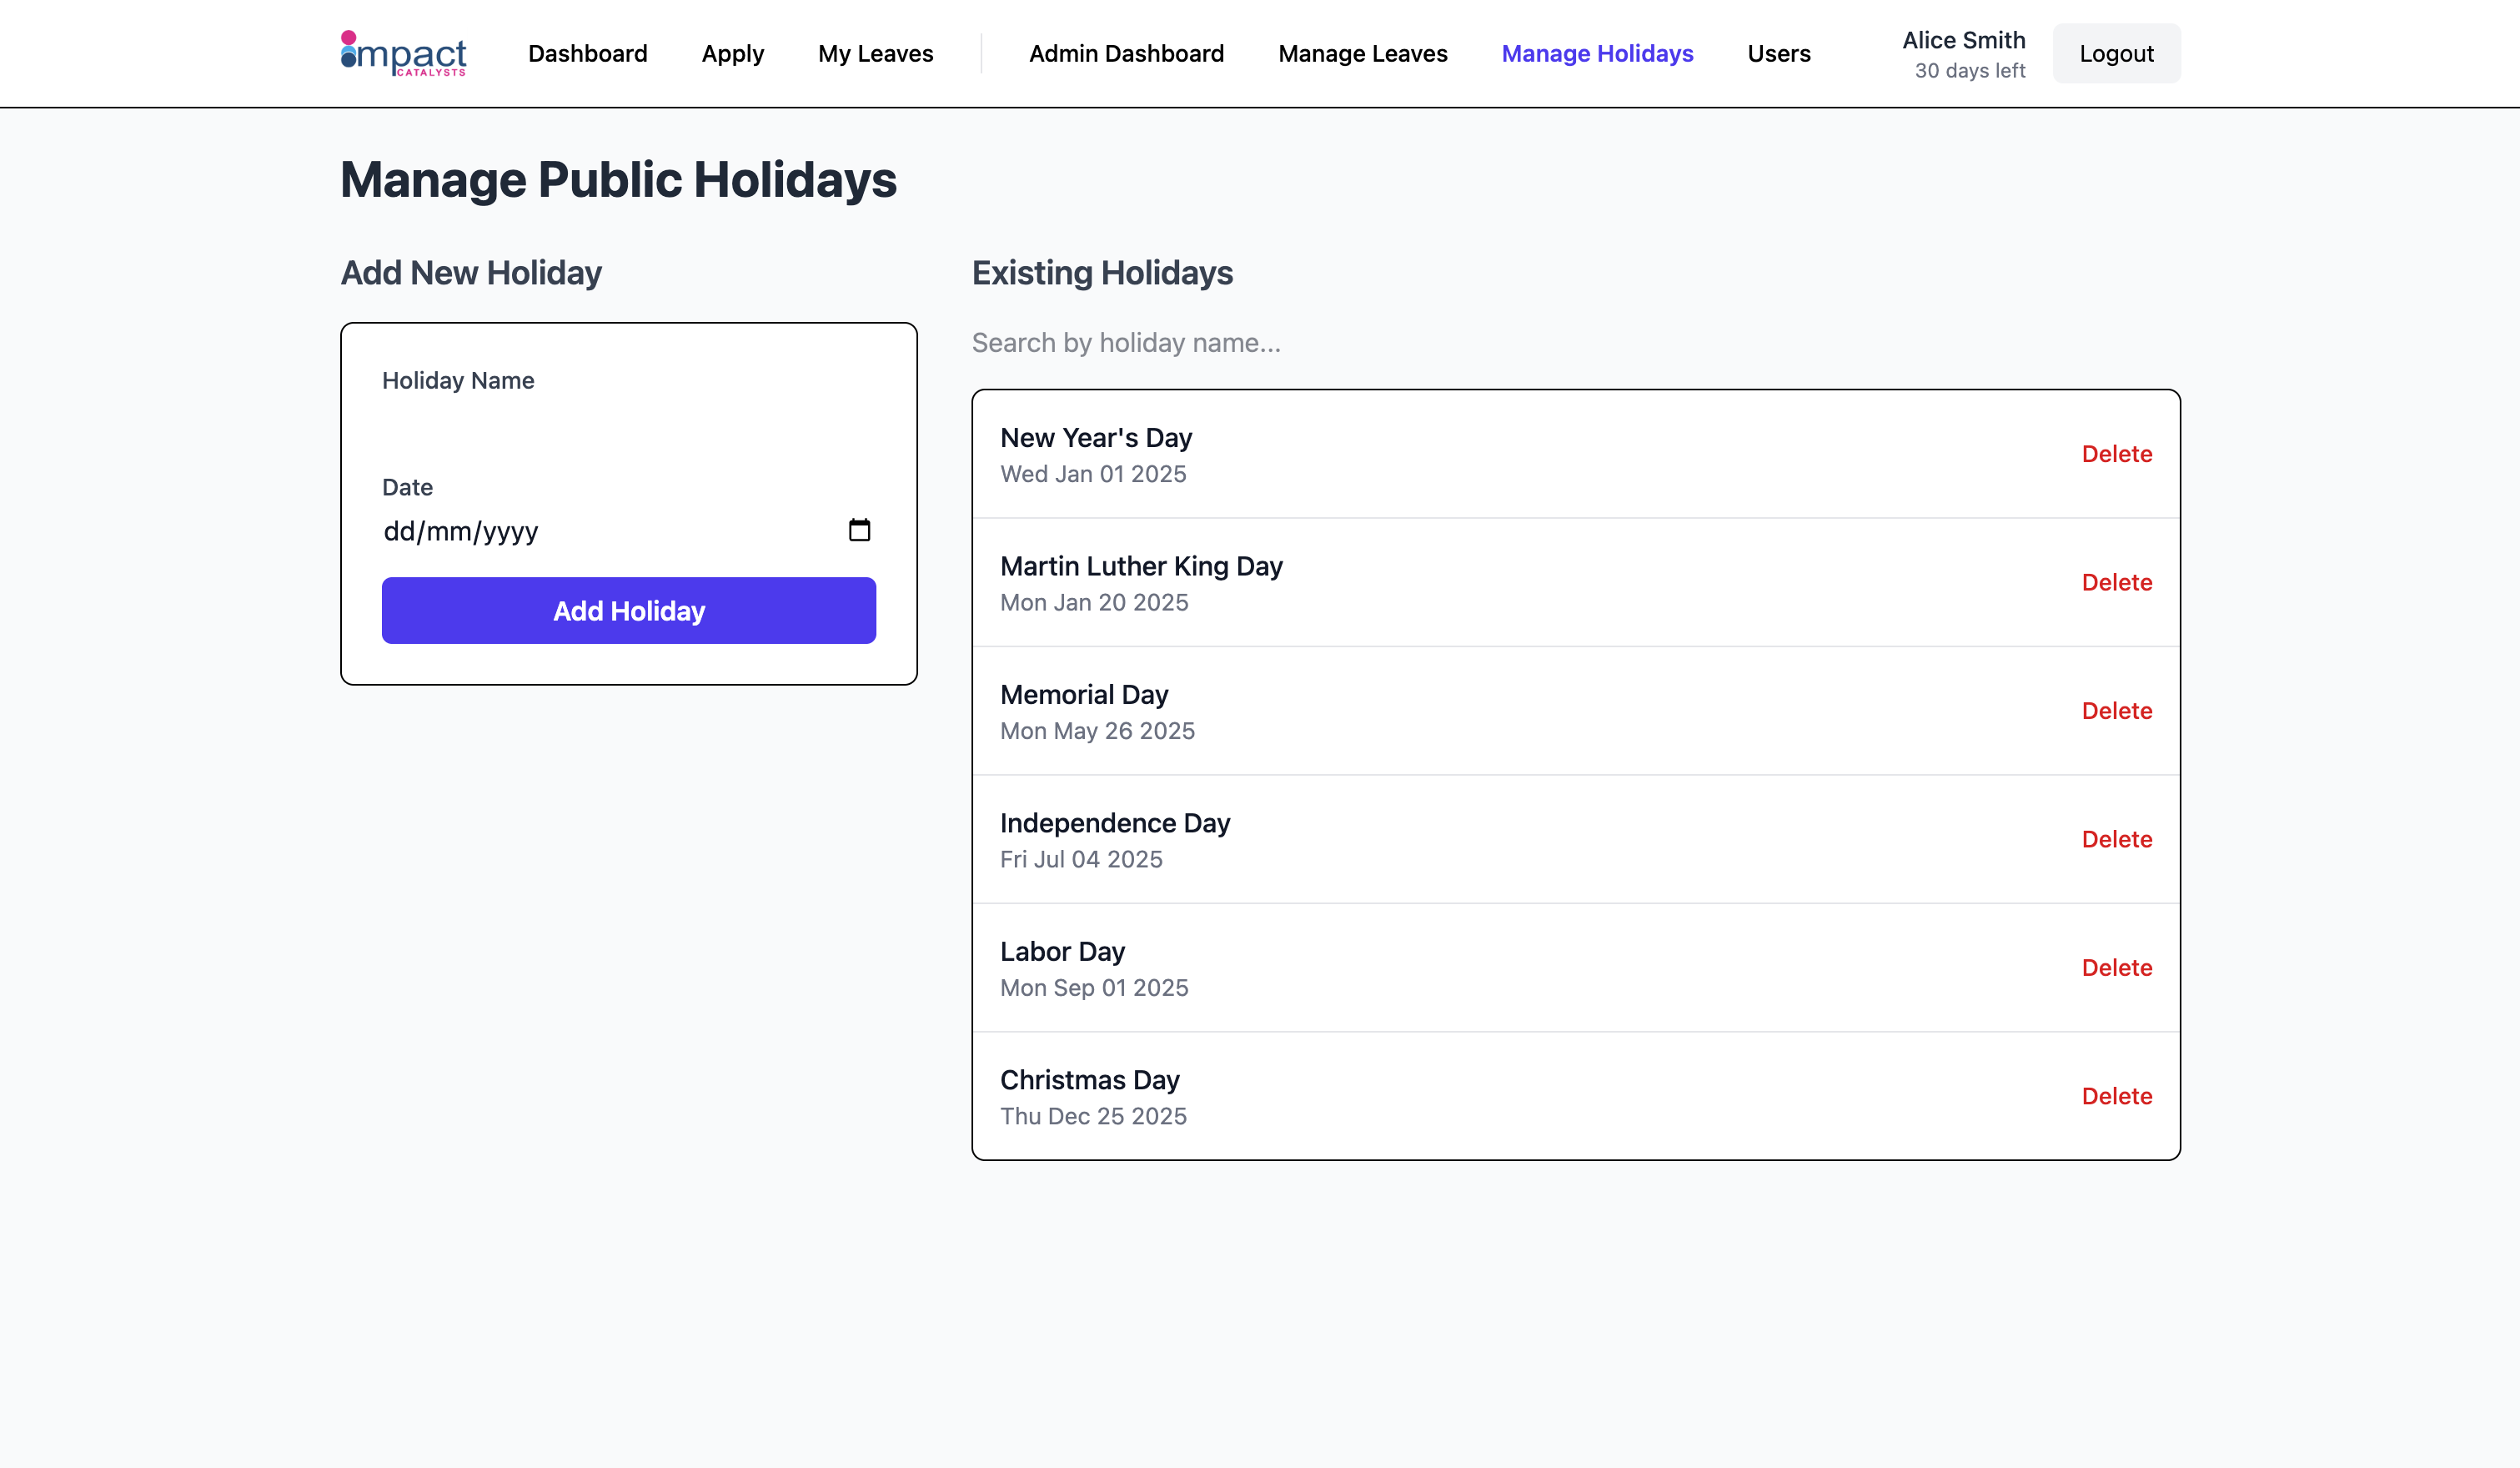Remove the Memorial Day holiday
Screen dimensions: 2520x1468
(x=2116, y=711)
